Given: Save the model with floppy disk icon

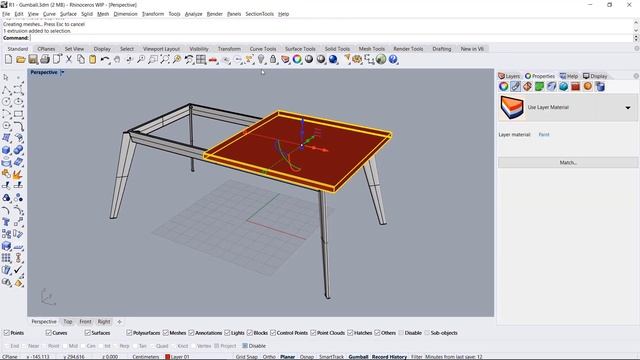Looking at the screenshot, I should point(33,60).
